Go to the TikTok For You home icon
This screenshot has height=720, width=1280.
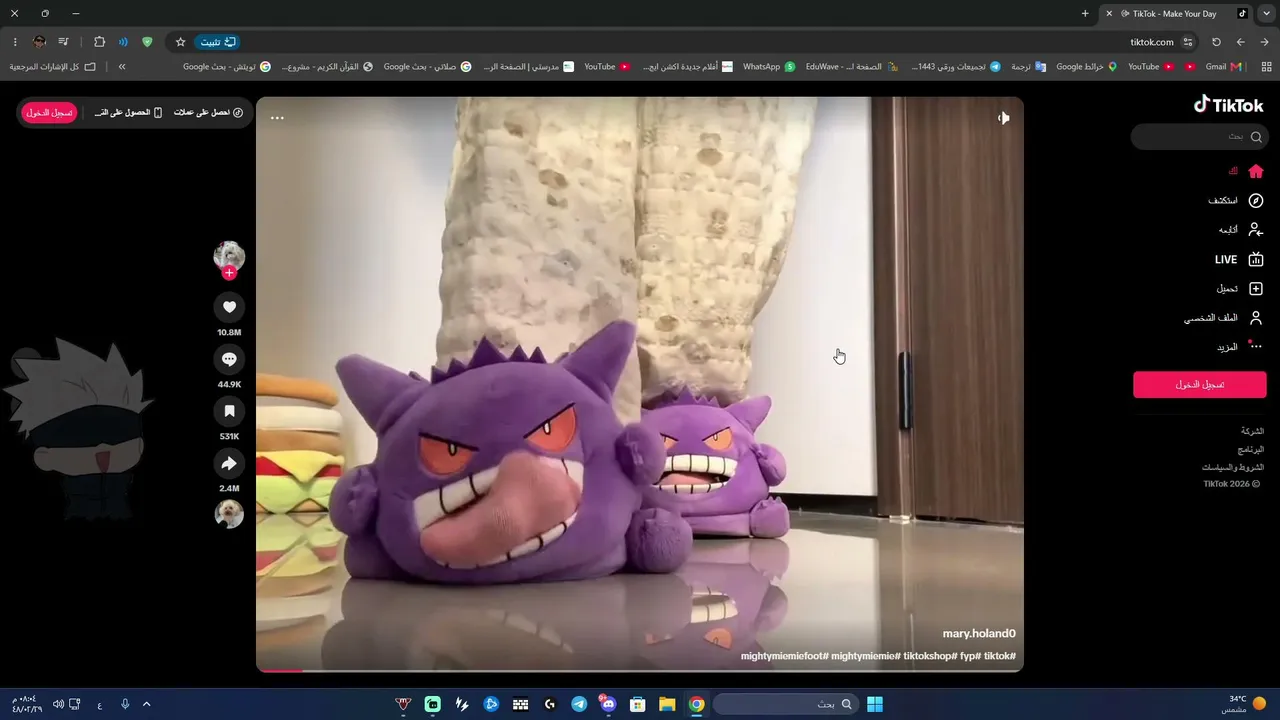pos(1256,171)
